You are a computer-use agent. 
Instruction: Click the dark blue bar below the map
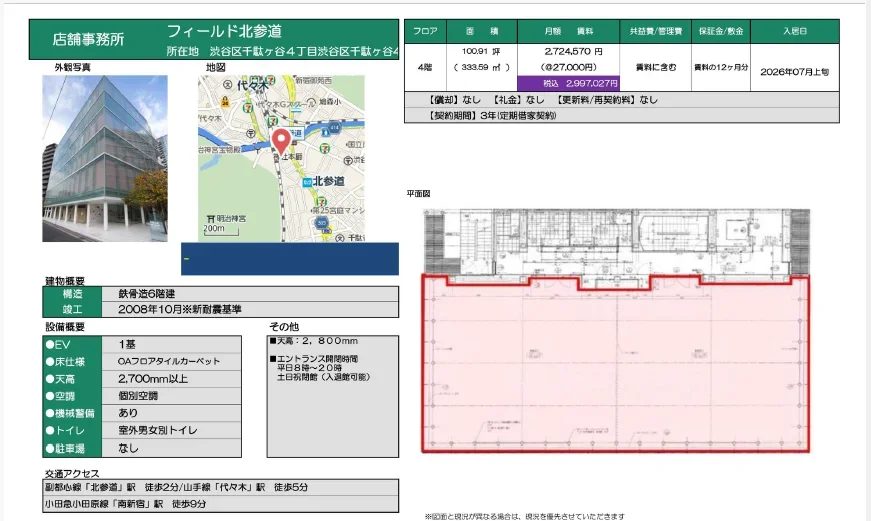pyautogui.click(x=290, y=258)
